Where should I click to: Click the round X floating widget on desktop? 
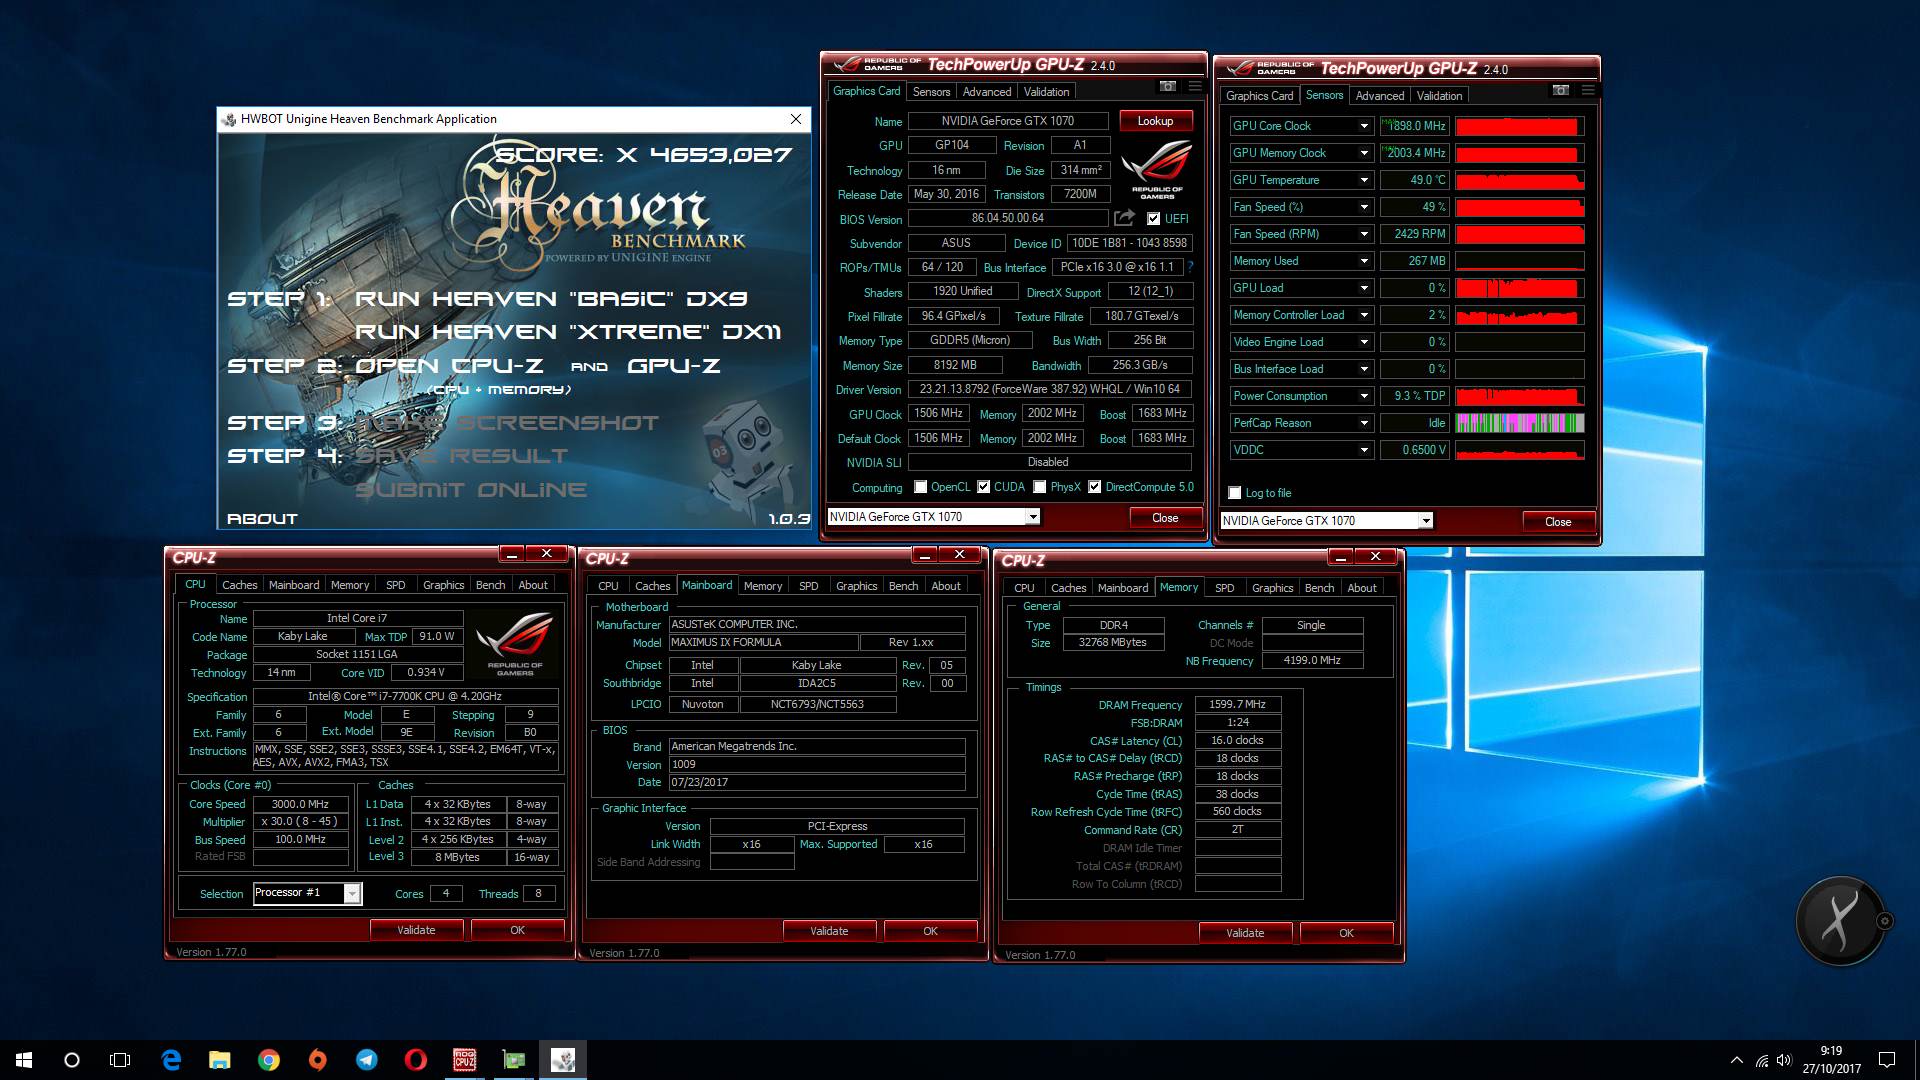(1841, 920)
